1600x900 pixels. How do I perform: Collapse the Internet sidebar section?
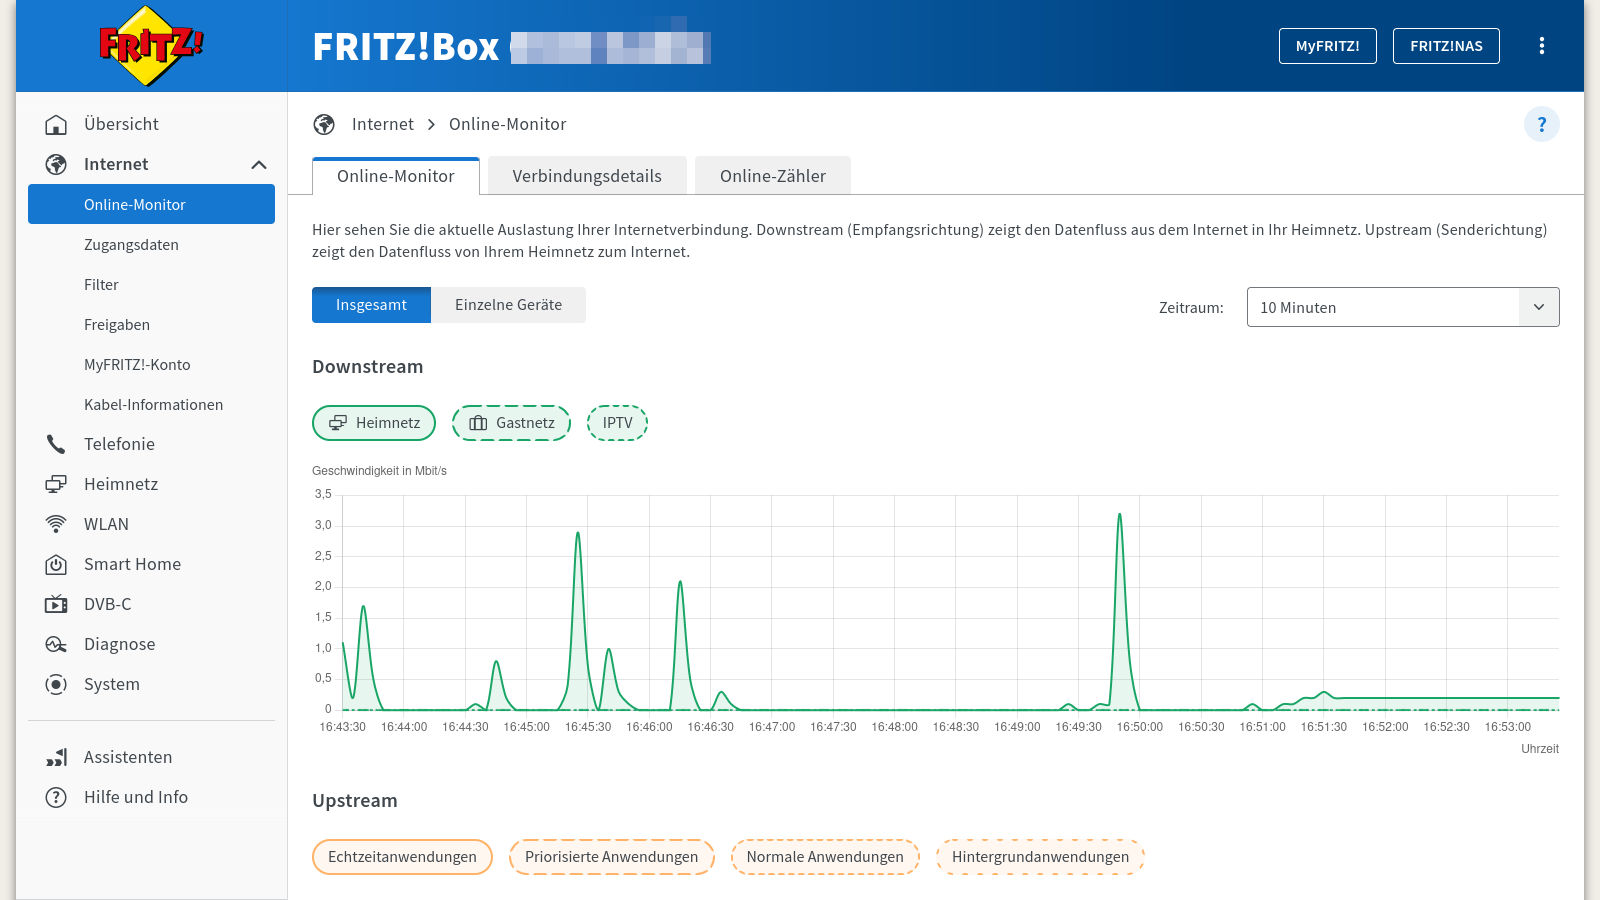click(259, 164)
